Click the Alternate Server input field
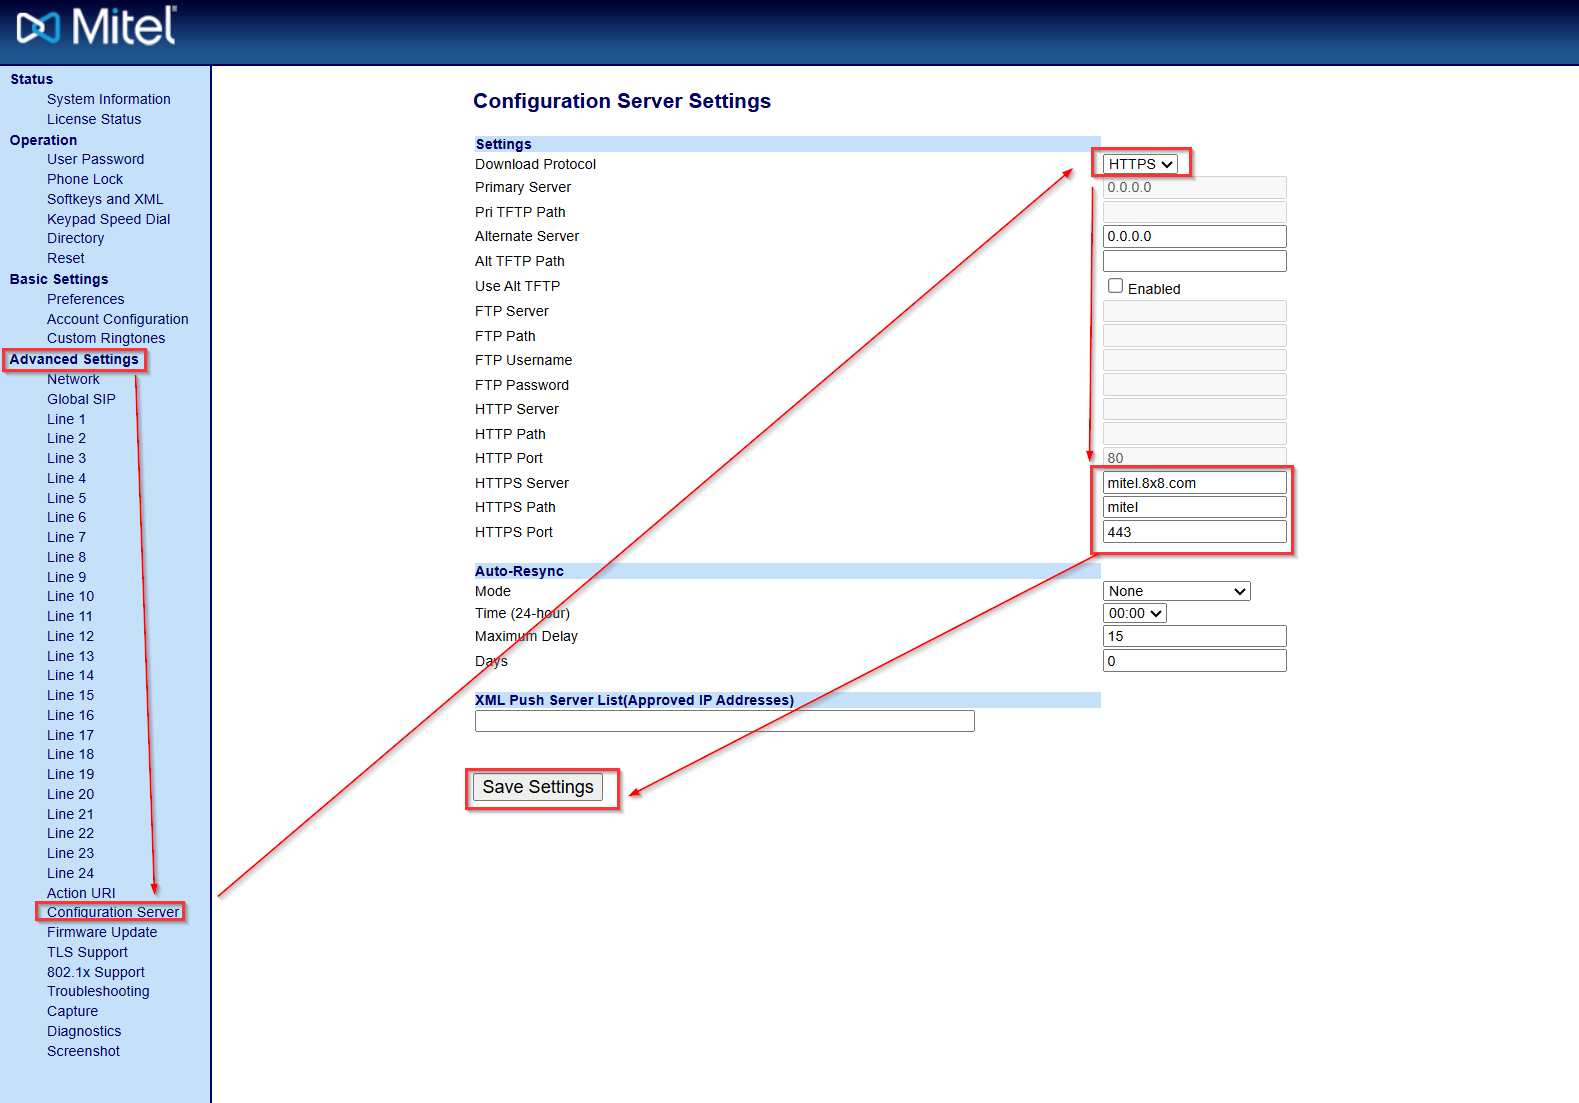Screen dimensions: 1579x1103 pos(1194,237)
